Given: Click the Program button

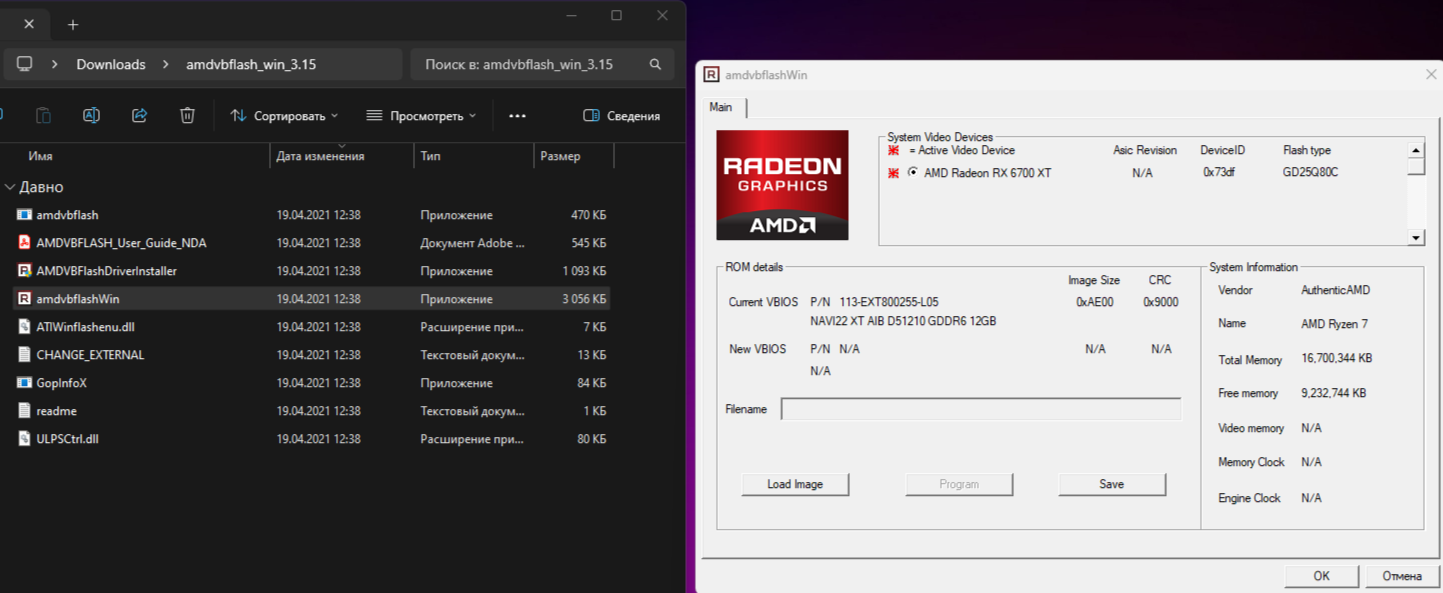Looking at the screenshot, I should click(959, 484).
